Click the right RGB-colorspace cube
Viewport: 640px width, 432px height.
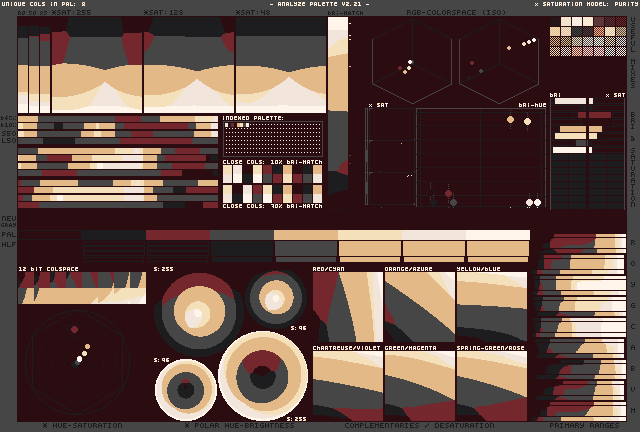point(499,60)
